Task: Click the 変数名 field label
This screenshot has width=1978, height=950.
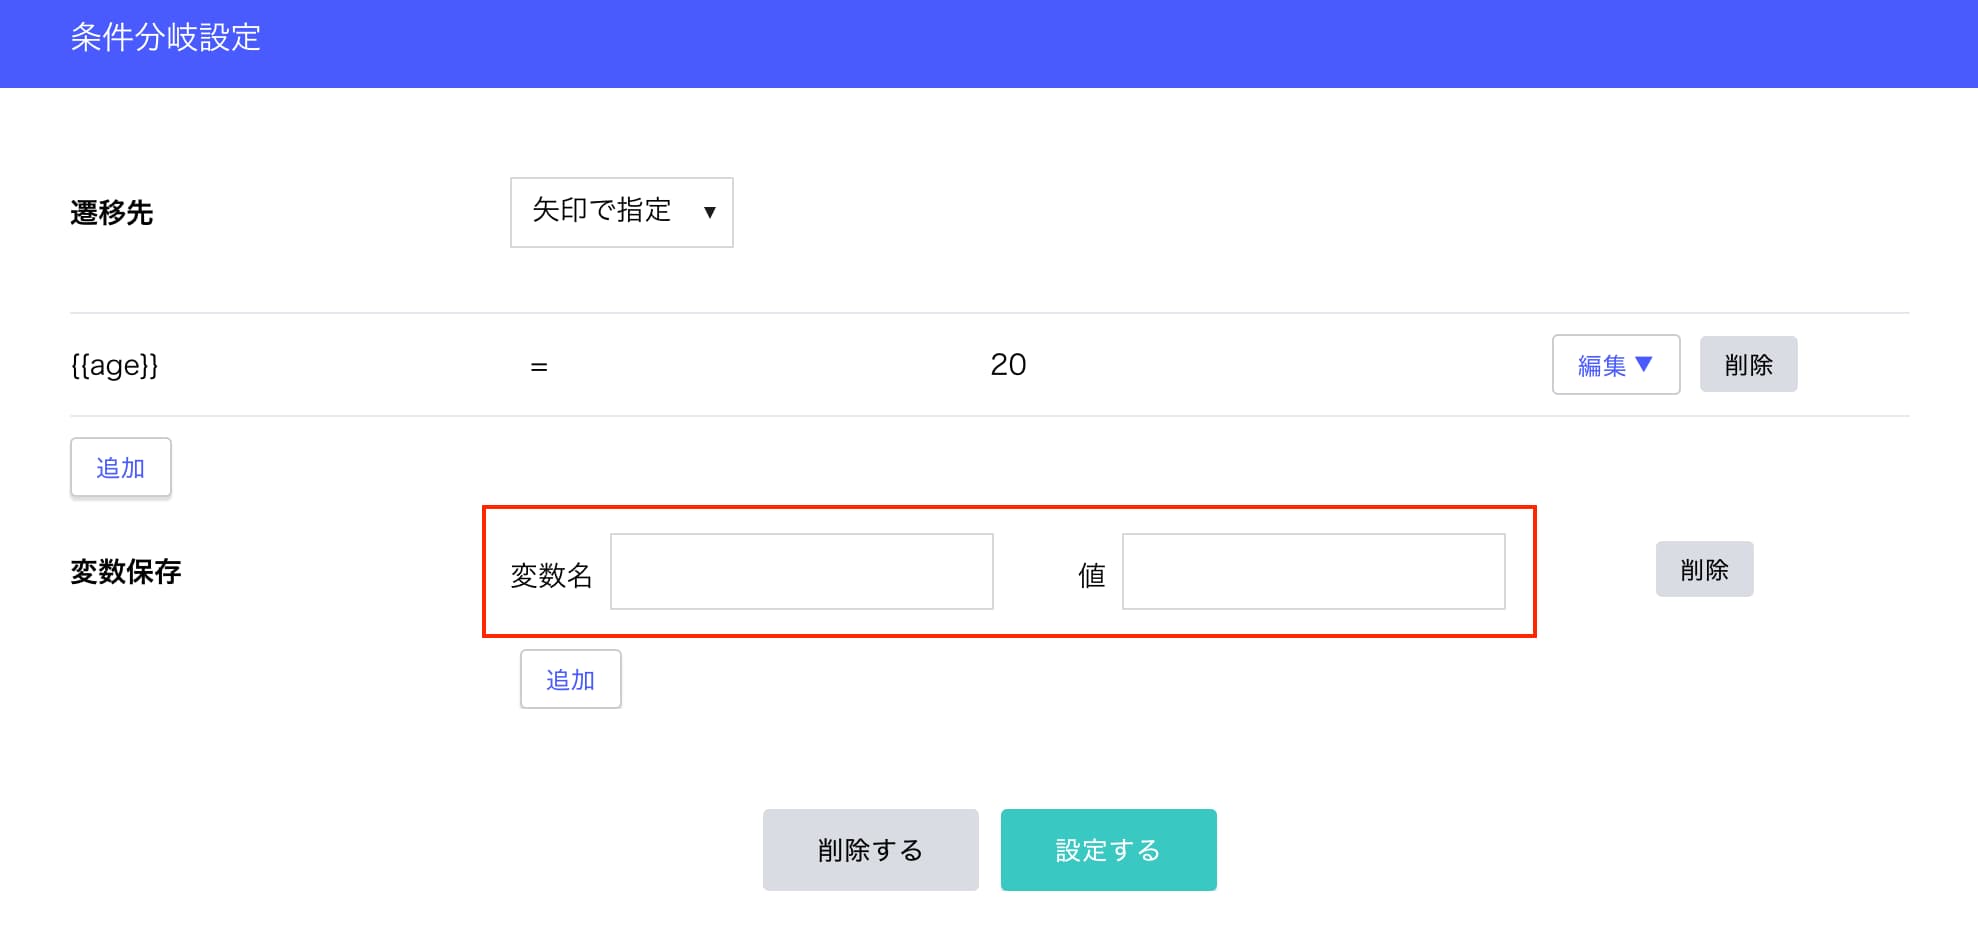Action: (x=551, y=575)
